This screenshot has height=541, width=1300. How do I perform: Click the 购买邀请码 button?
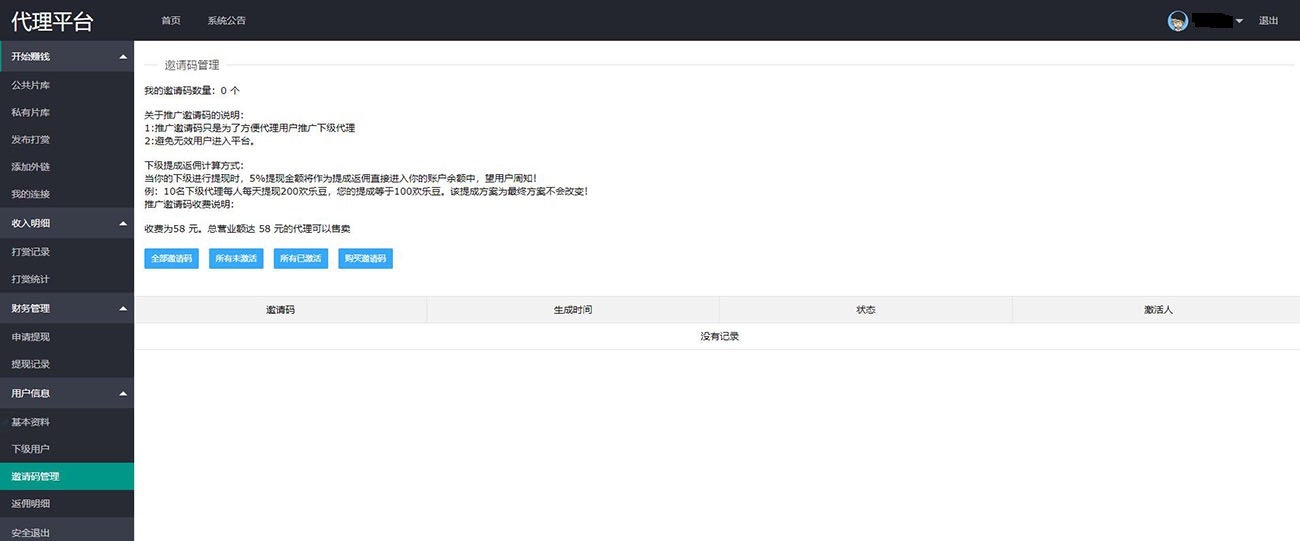366,258
